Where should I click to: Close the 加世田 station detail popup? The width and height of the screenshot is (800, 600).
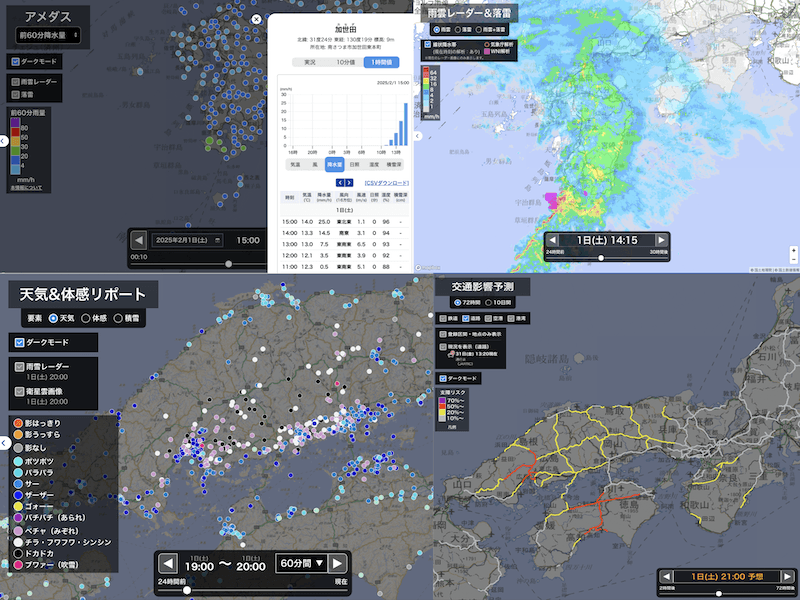tap(256, 18)
